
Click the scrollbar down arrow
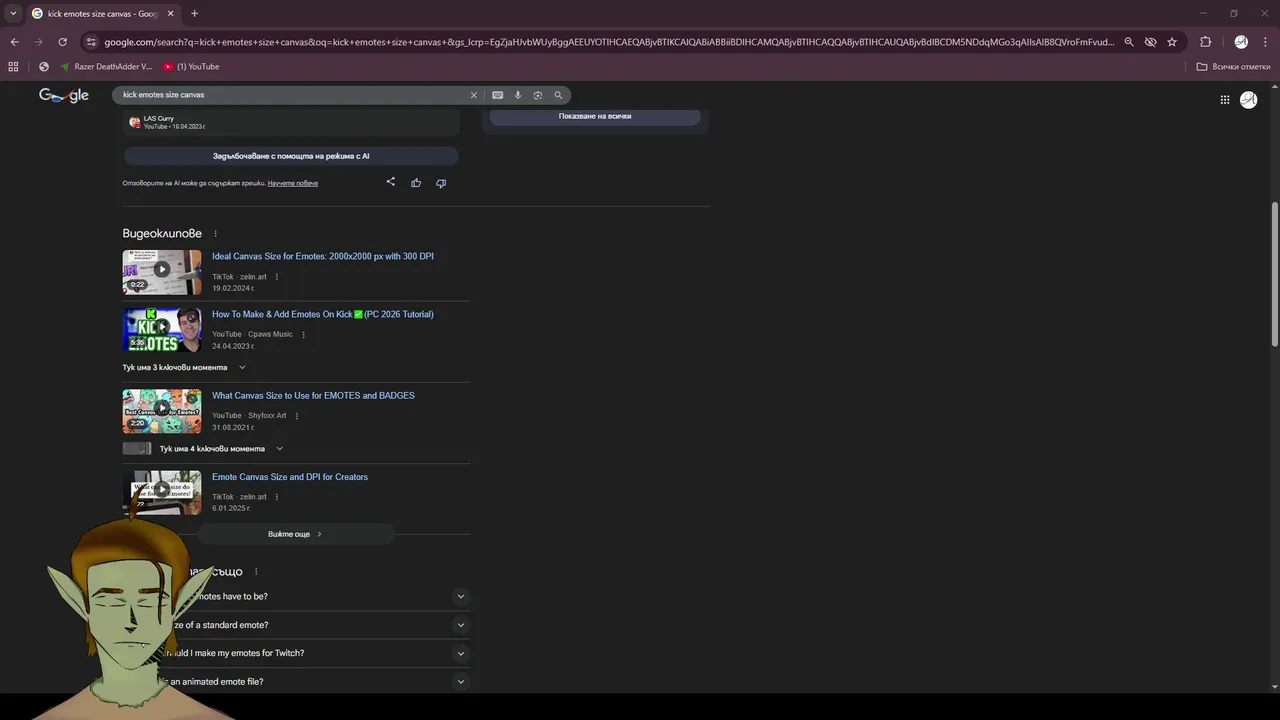(x=1274, y=687)
